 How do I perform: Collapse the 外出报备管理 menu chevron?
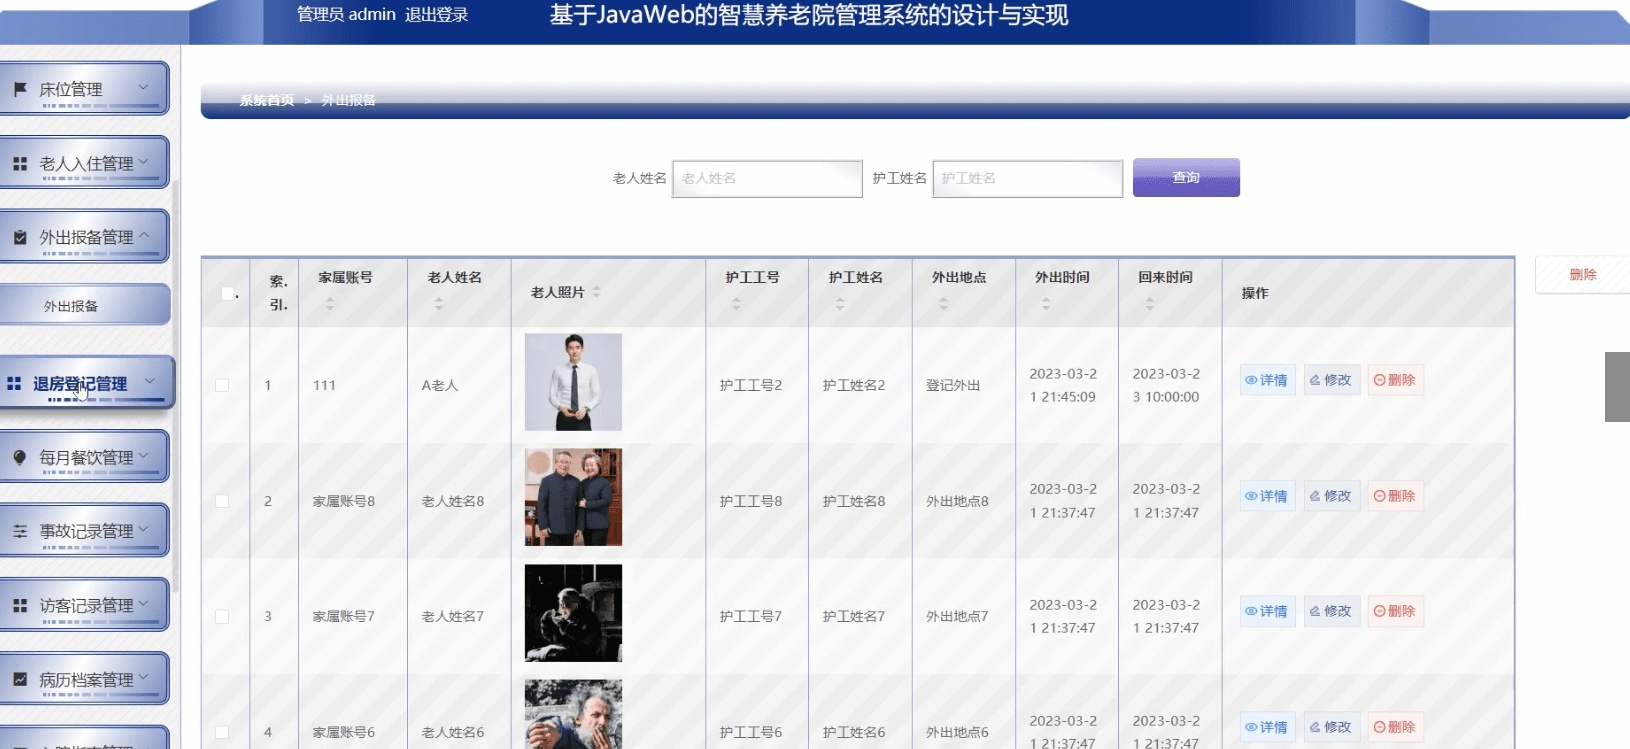pos(143,235)
